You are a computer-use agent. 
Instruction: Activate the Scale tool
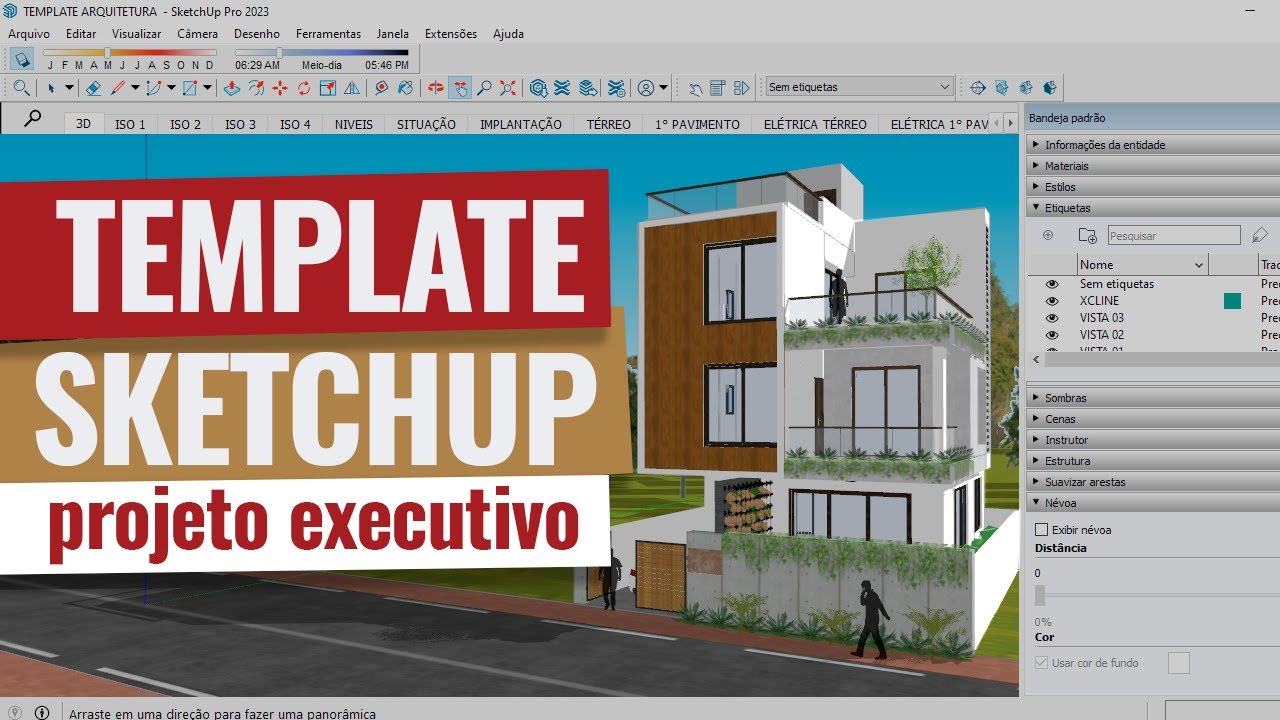pyautogui.click(x=328, y=88)
